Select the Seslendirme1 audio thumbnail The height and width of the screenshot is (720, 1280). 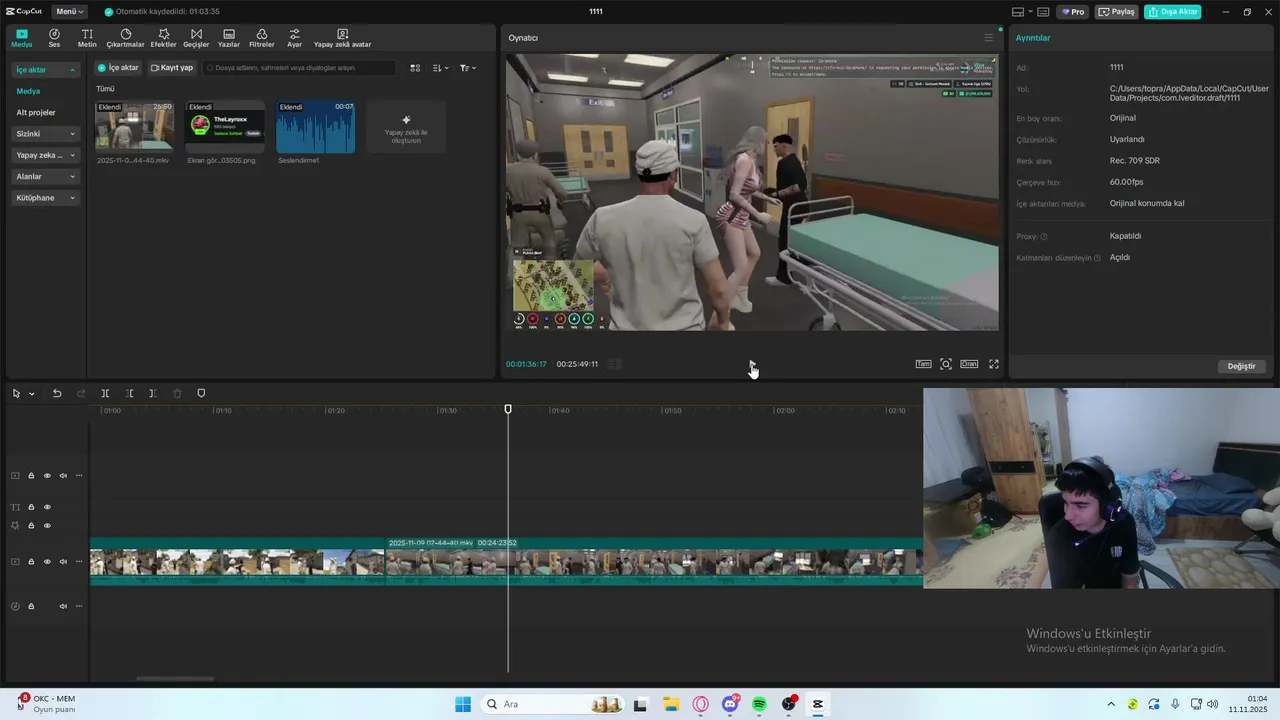coord(315,126)
